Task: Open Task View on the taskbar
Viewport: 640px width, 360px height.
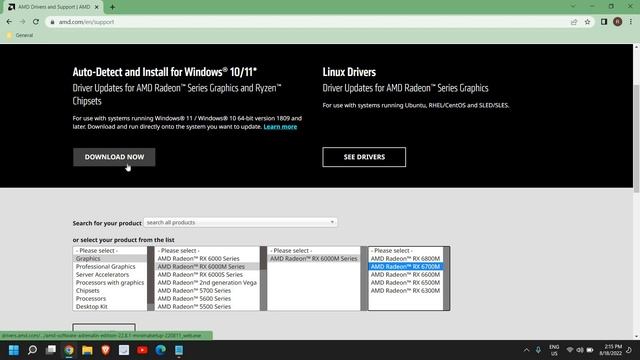Action: (x=51, y=350)
